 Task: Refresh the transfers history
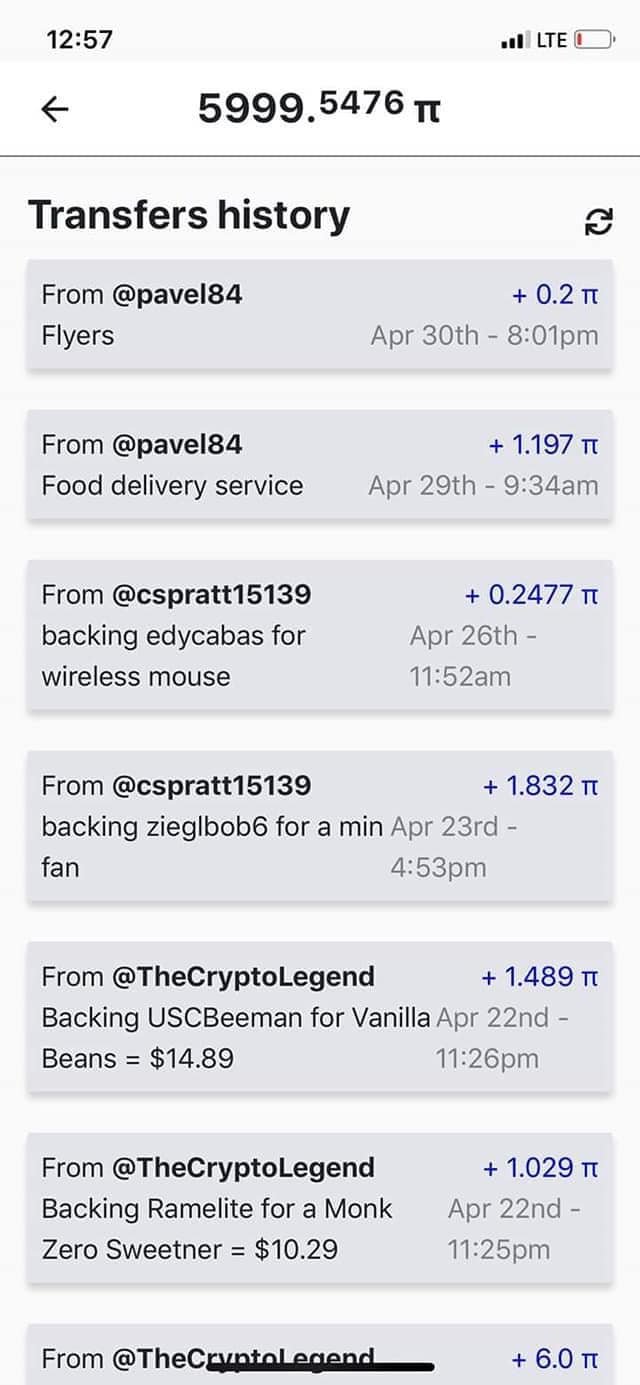click(597, 222)
